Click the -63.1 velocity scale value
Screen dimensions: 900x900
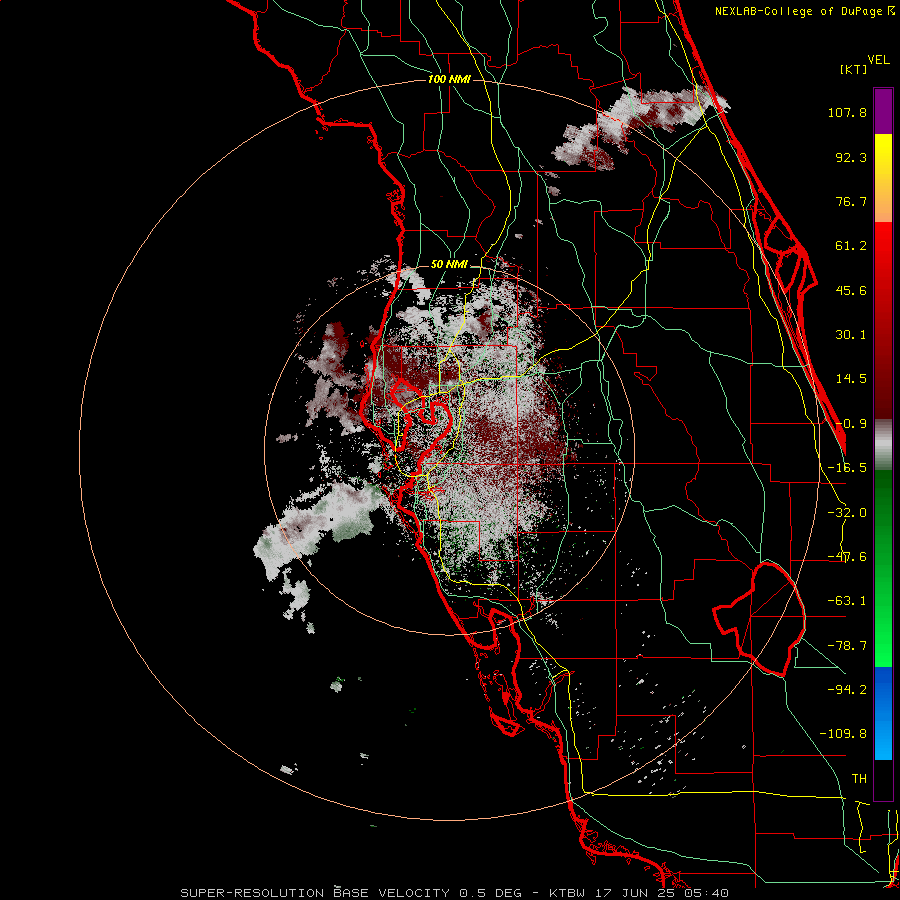coord(847,601)
